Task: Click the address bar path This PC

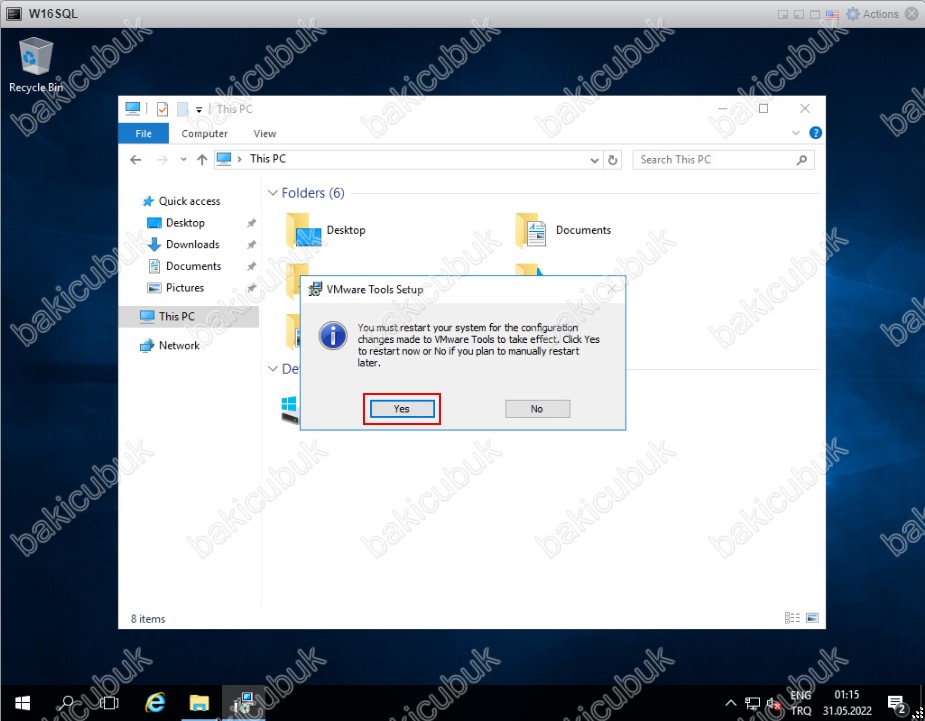Action: coord(268,159)
